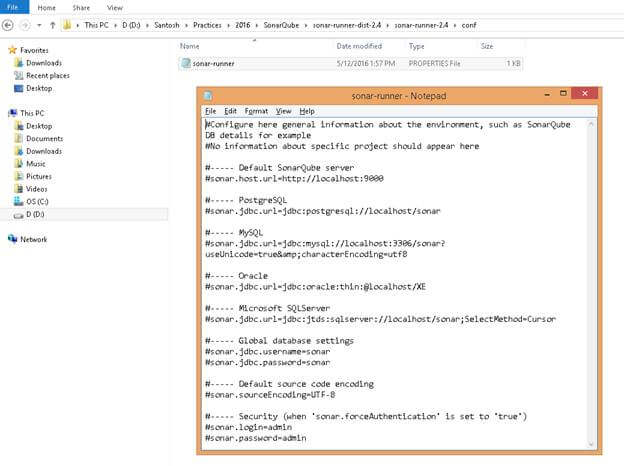Image resolution: width=624 pixels, height=466 pixels.
Task: Click the Up one level arrow
Action: (52, 24)
